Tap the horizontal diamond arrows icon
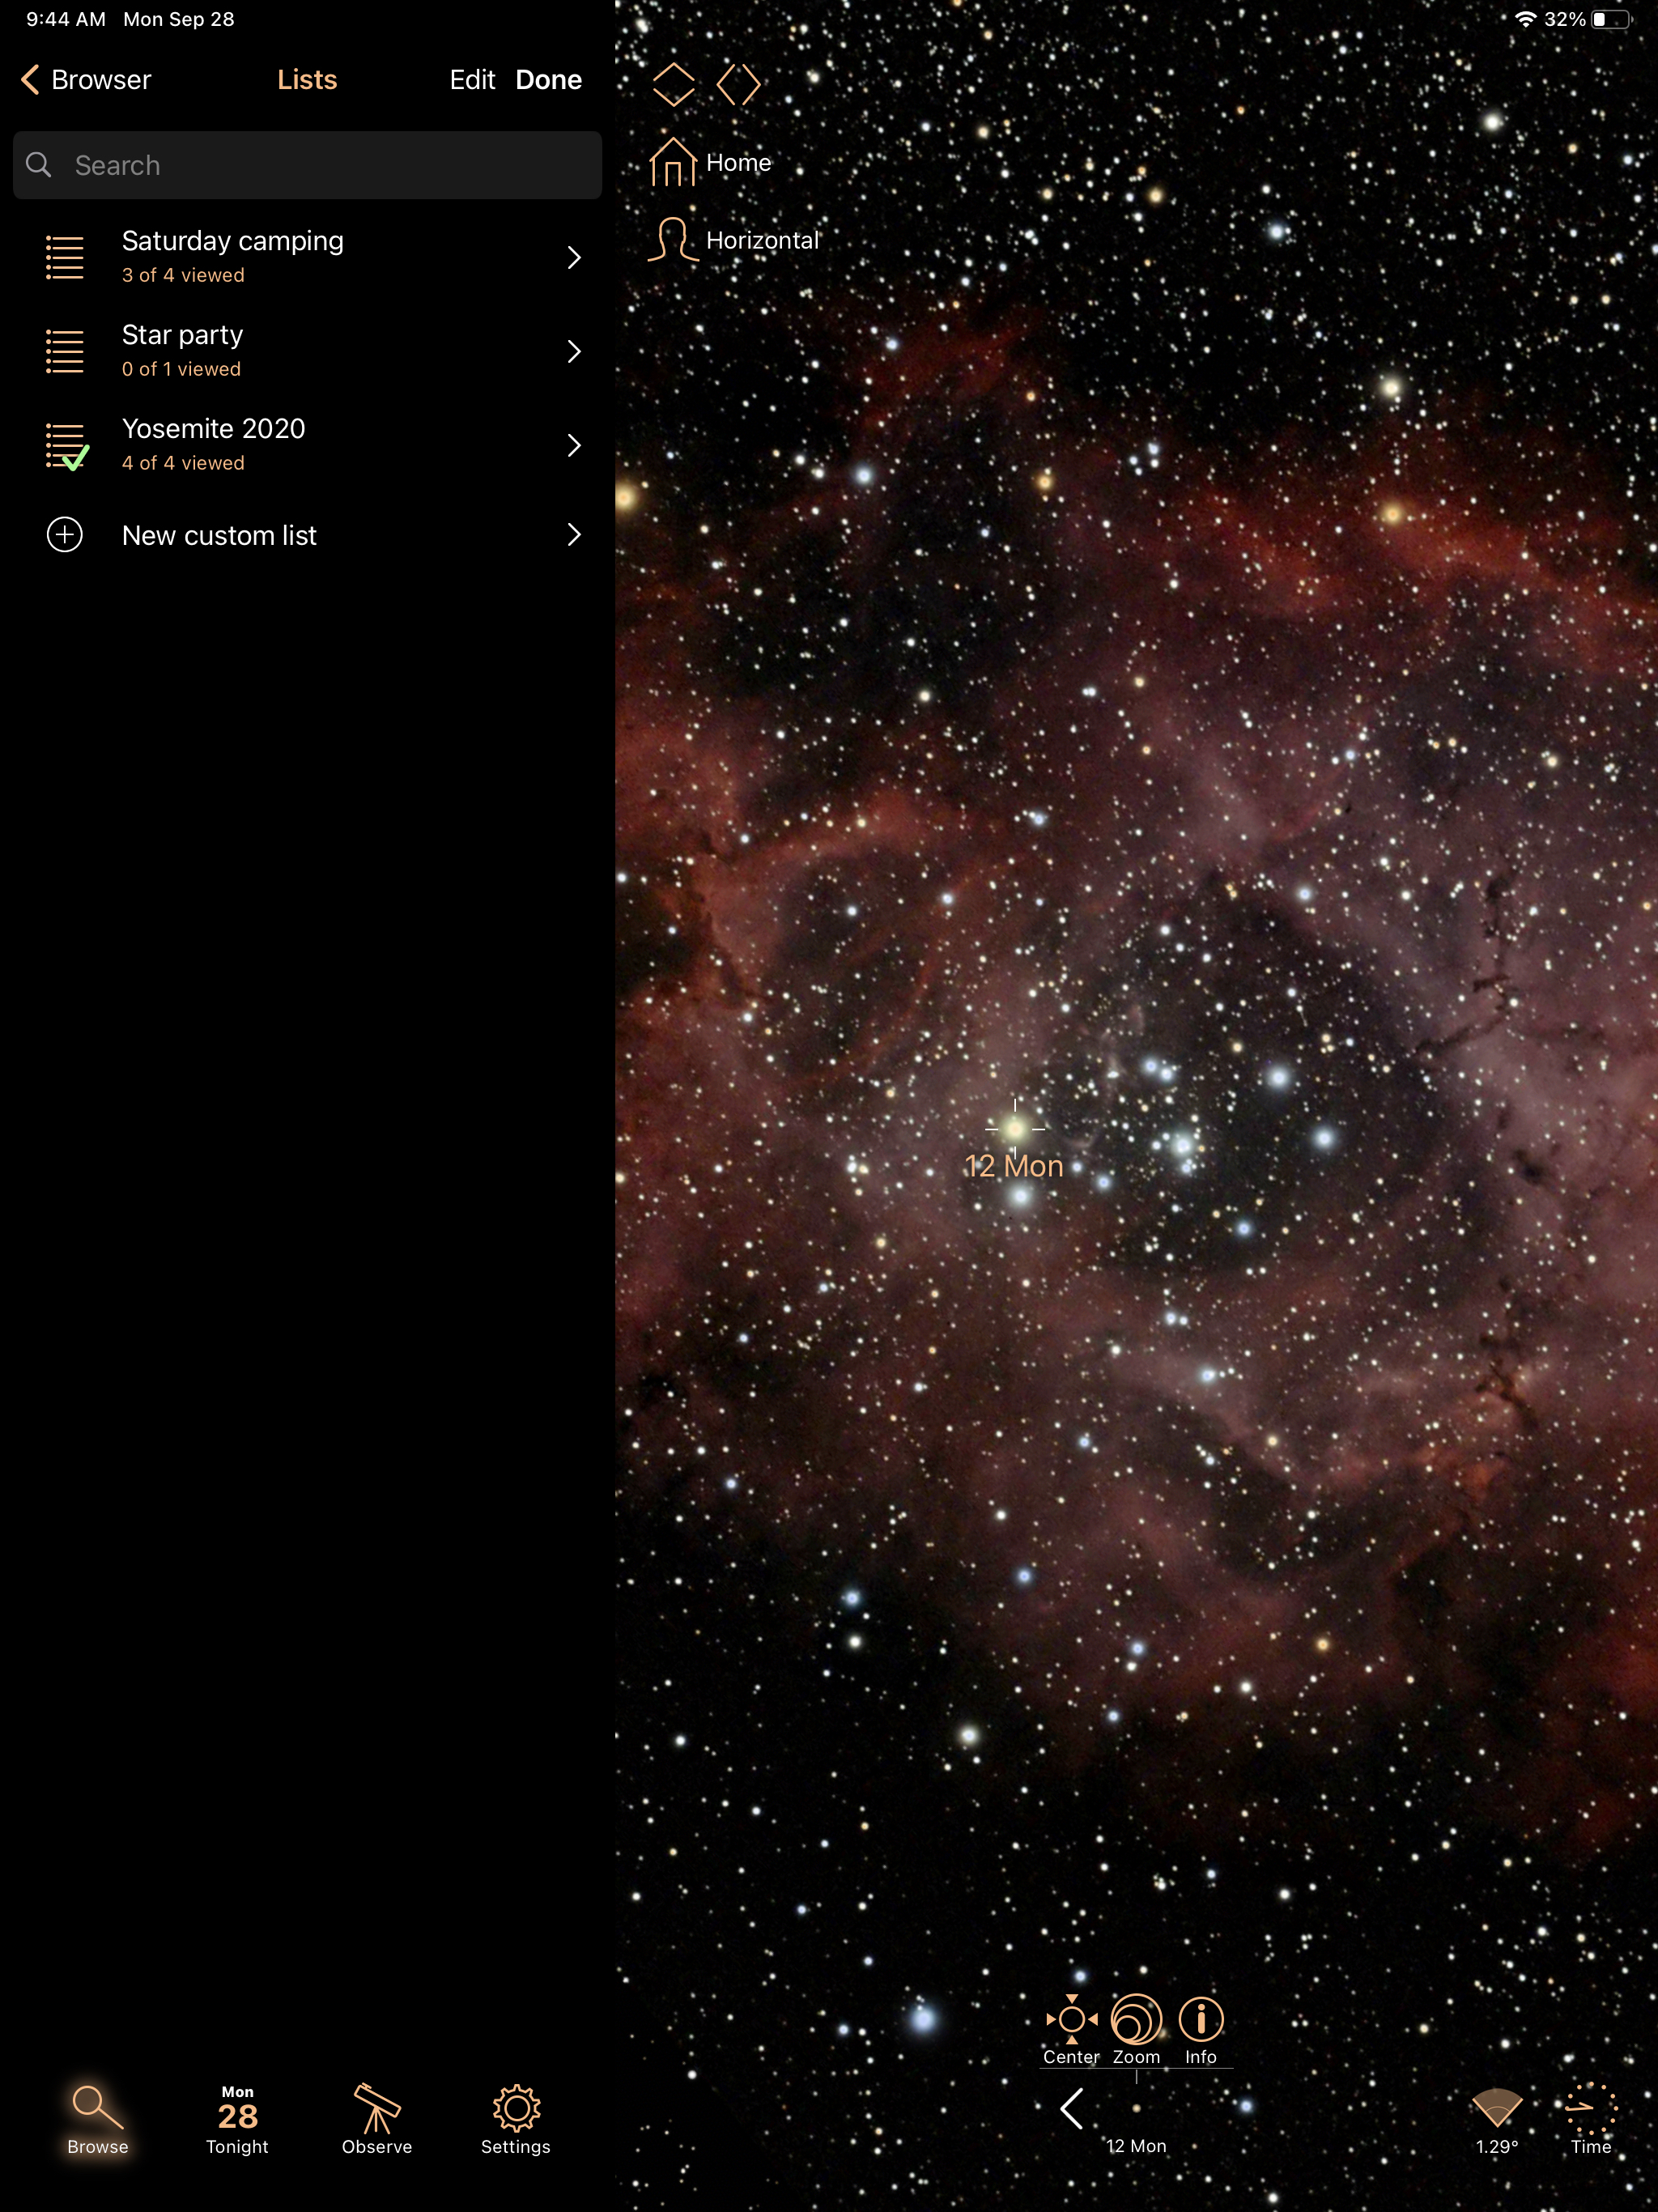This screenshot has height=2212, width=1658. [x=739, y=84]
